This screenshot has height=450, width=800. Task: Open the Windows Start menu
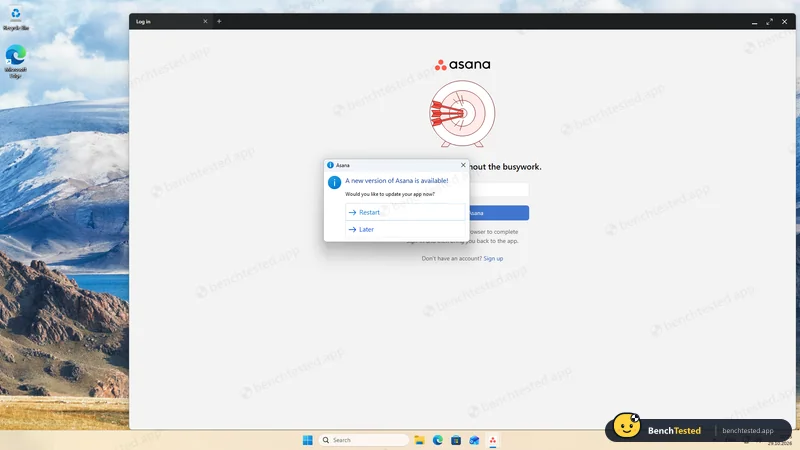point(308,440)
